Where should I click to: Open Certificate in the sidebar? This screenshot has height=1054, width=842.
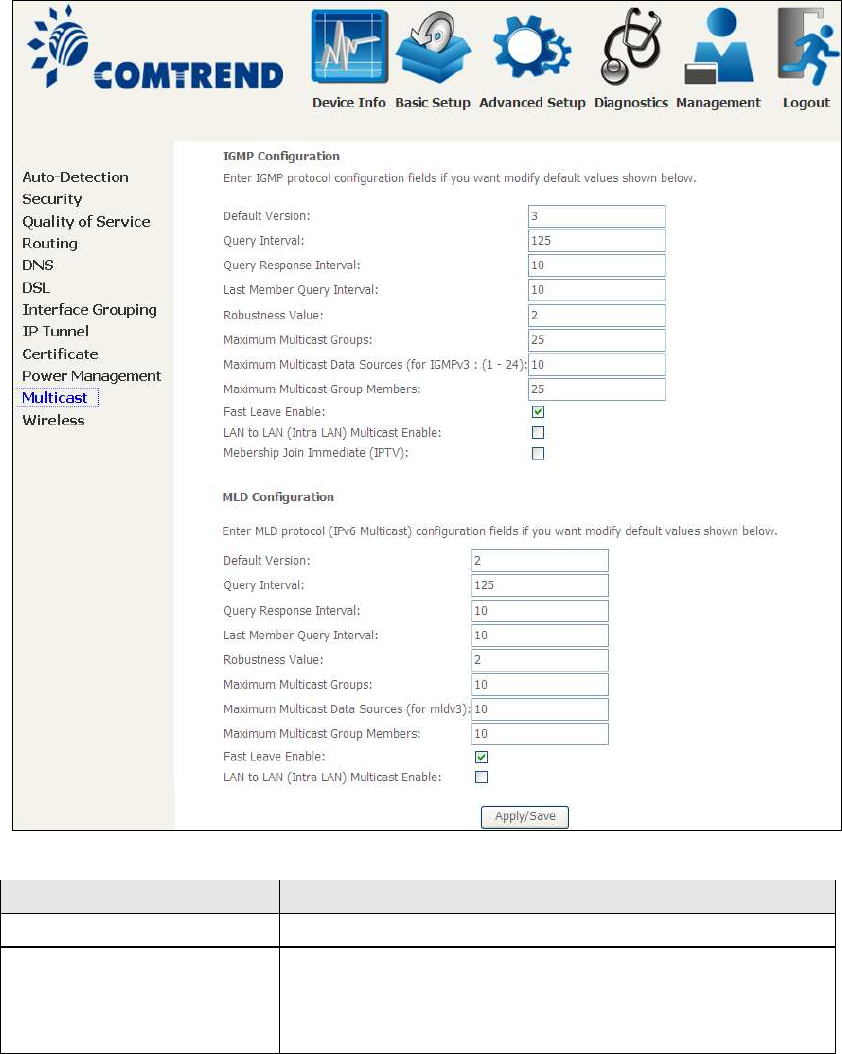(60, 354)
